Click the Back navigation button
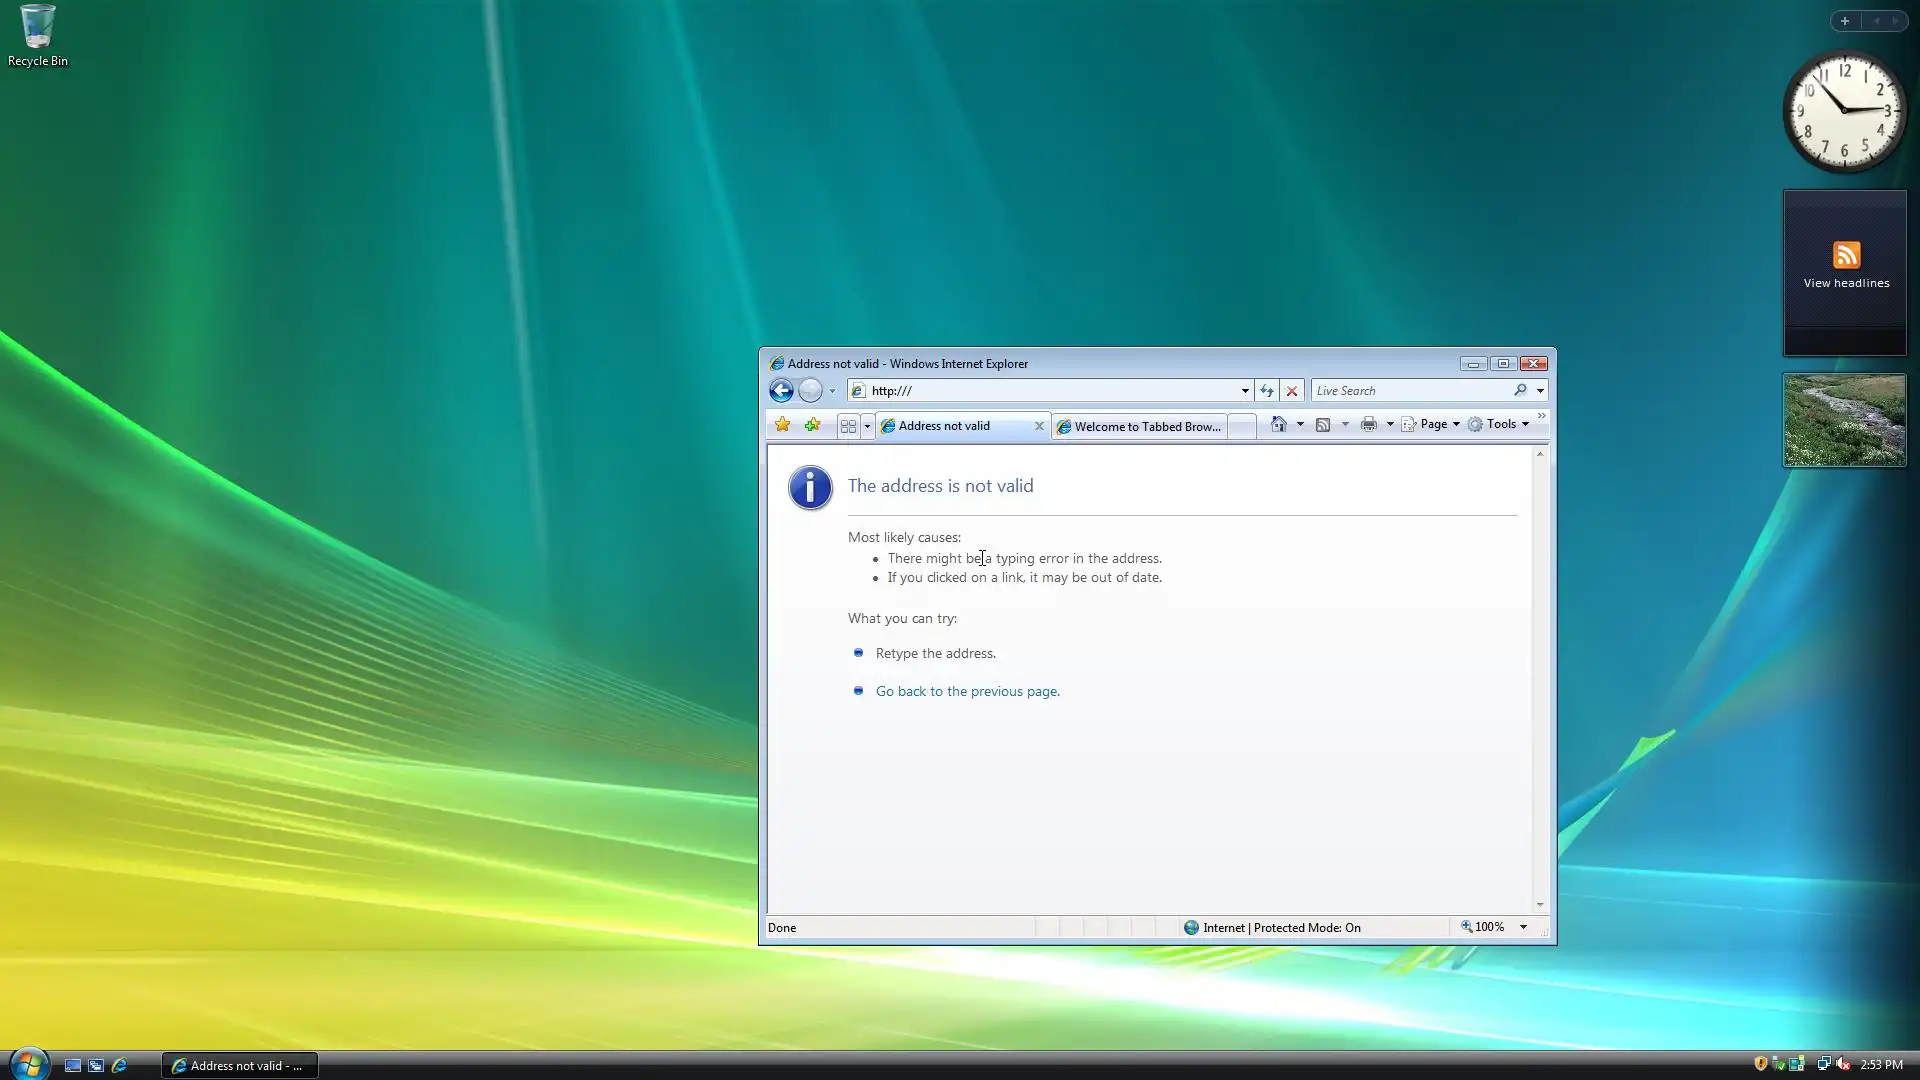The height and width of the screenshot is (1080, 1920). coord(781,391)
